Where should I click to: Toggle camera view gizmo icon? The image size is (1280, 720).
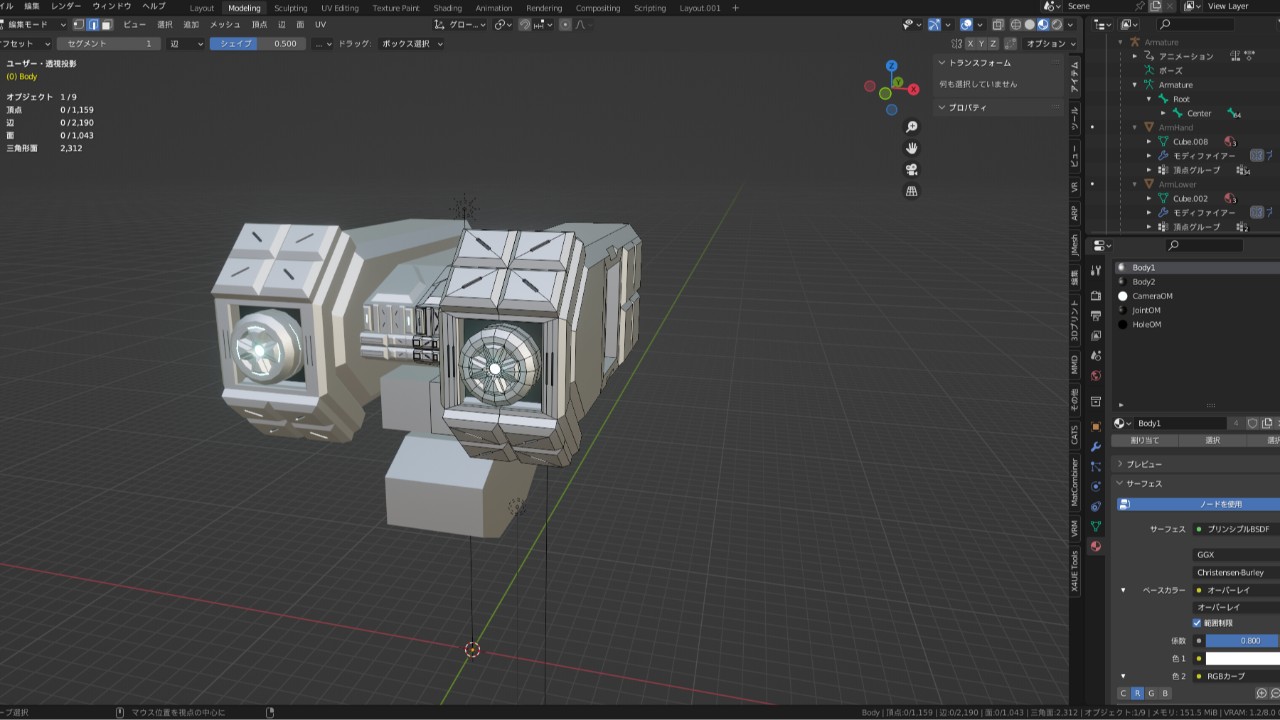point(911,170)
